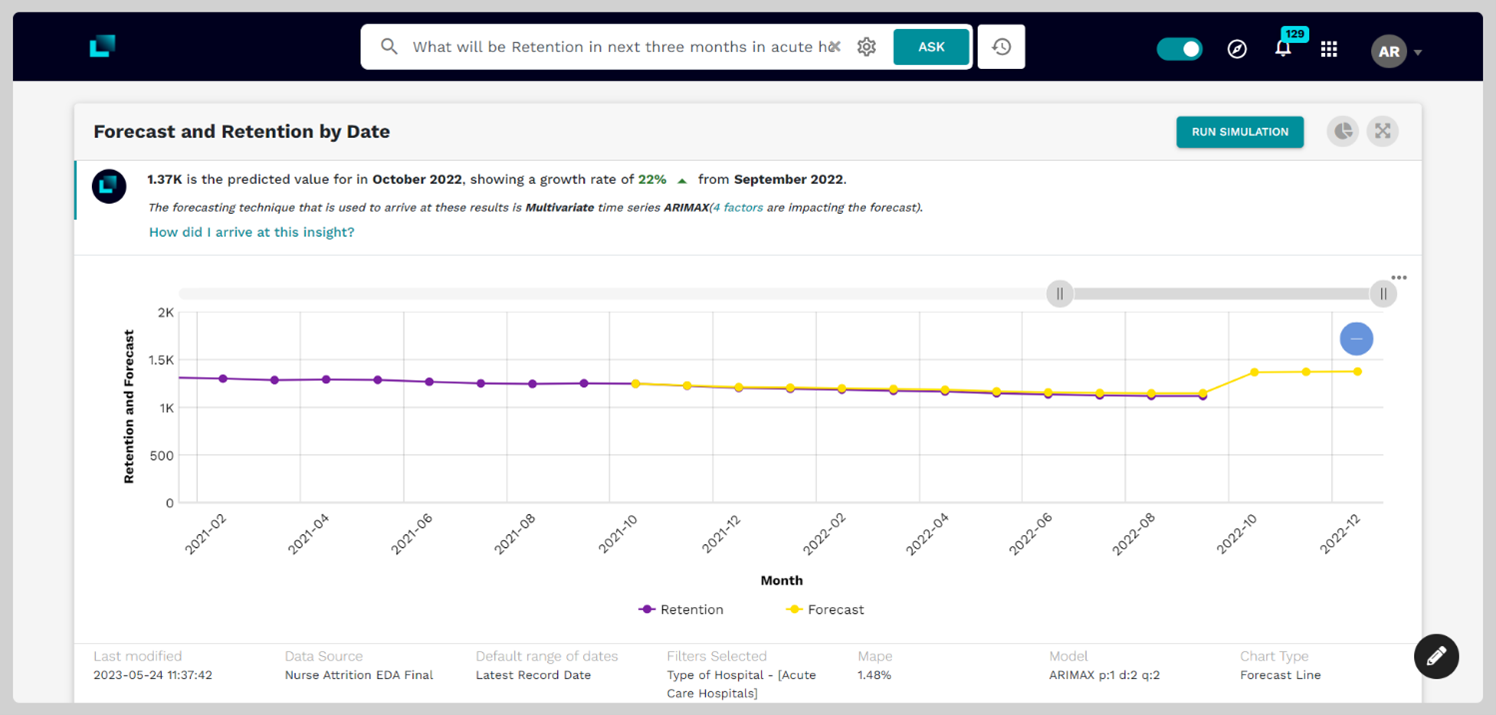Click 'ARIMAX p:1 d:2 q:2' model text

pyautogui.click(x=1105, y=675)
